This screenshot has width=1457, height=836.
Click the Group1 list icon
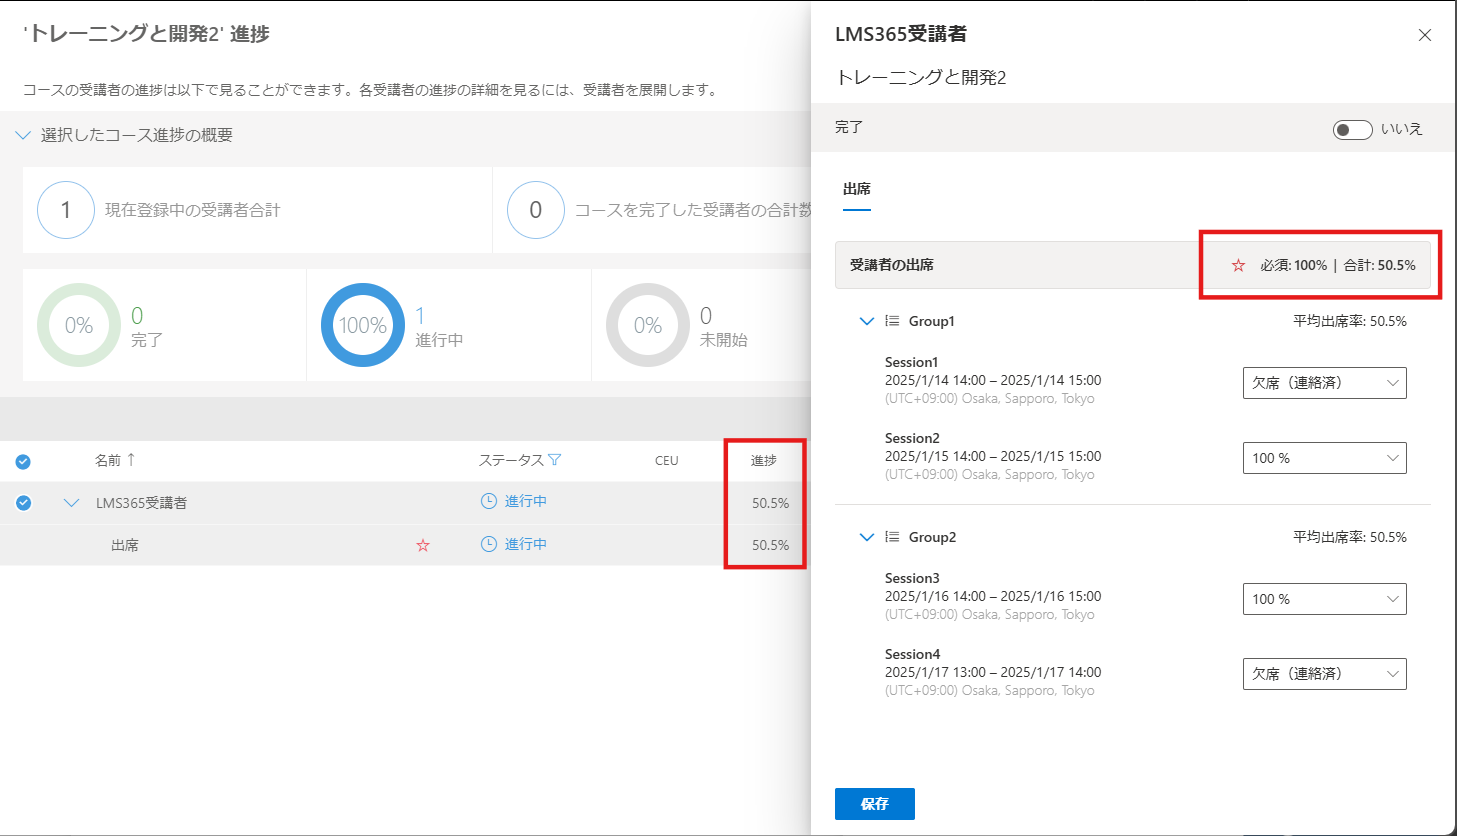893,321
